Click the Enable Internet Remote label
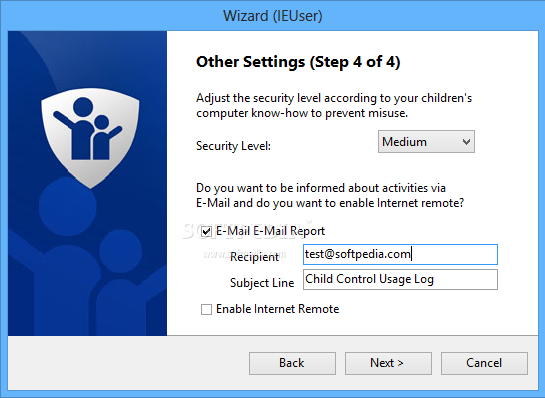The image size is (545, 398). click(277, 309)
